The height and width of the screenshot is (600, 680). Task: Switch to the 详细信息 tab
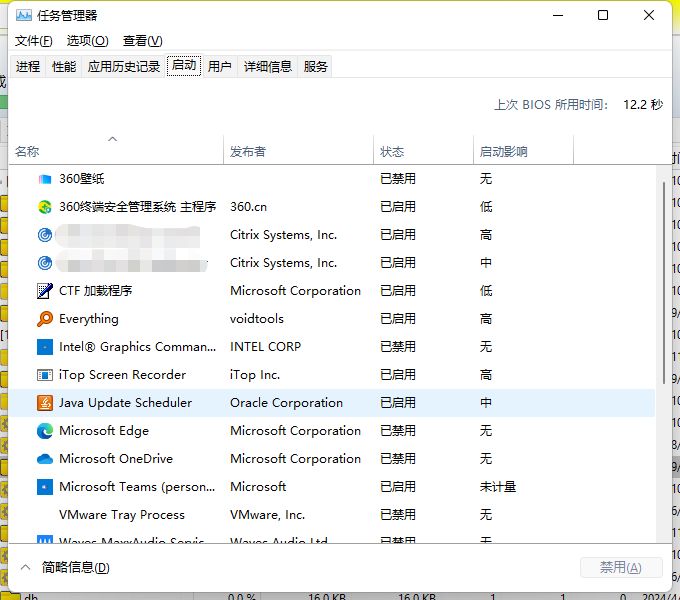click(x=268, y=66)
